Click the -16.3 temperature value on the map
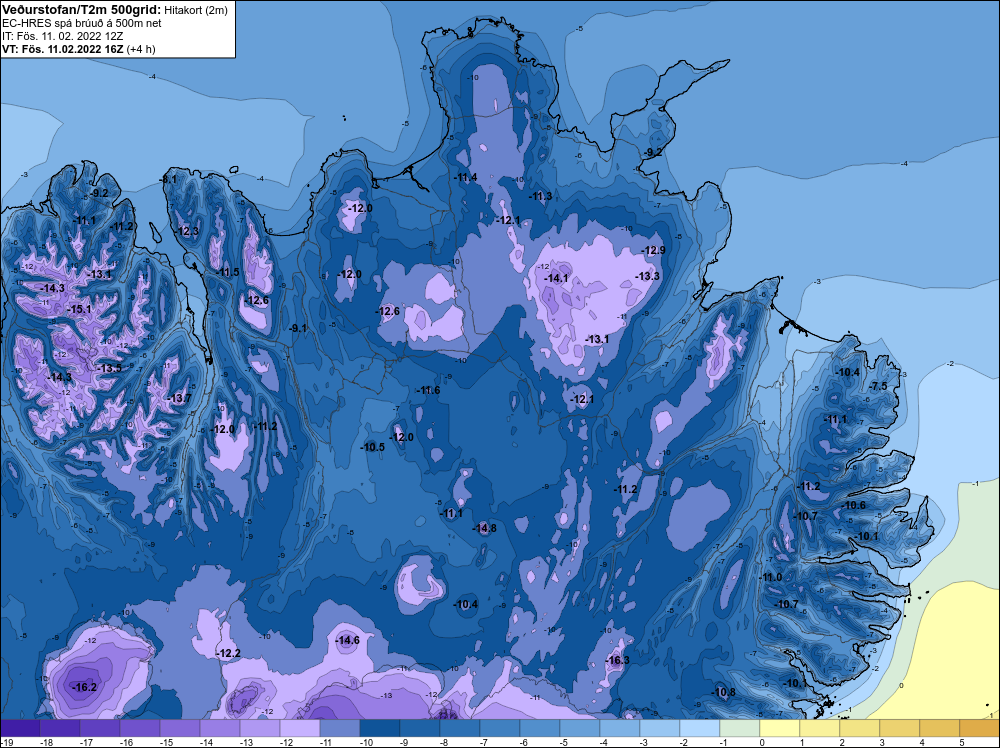This screenshot has height=748, width=1000. (617, 660)
